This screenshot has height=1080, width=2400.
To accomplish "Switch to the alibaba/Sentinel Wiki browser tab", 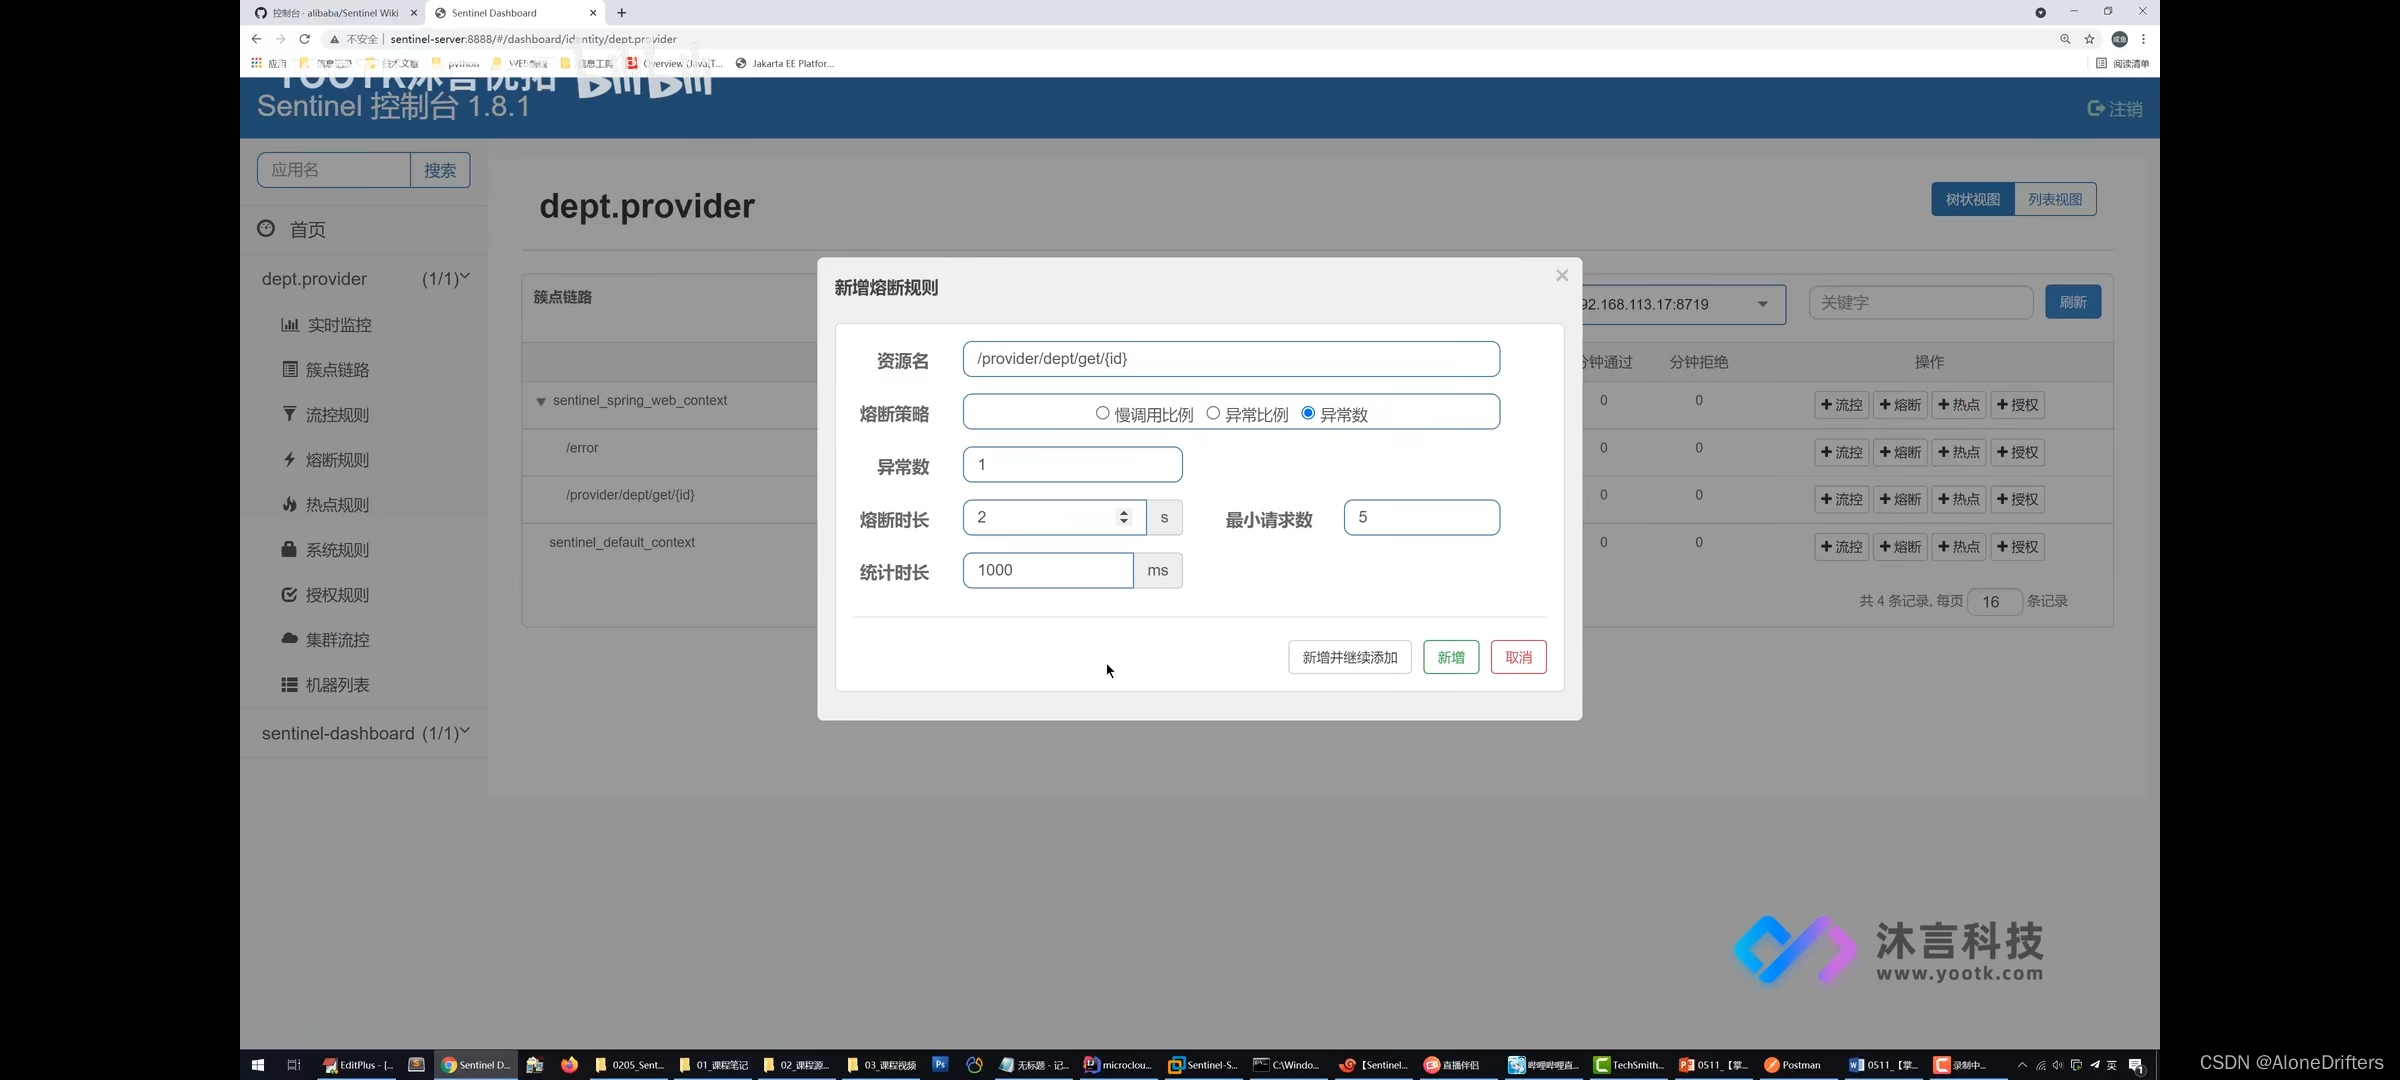I will pyautogui.click(x=335, y=13).
